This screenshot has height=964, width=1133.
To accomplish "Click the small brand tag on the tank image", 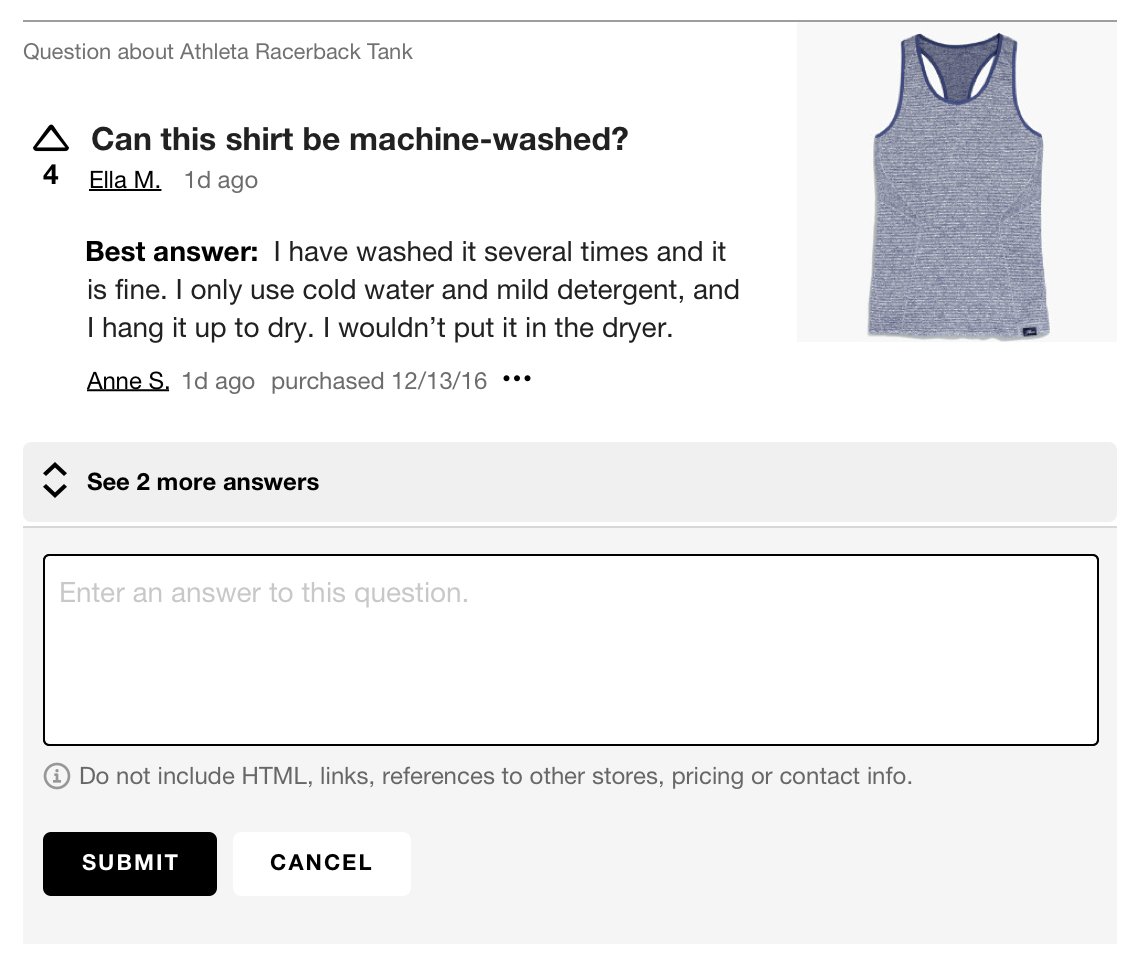I will [x=1029, y=332].
